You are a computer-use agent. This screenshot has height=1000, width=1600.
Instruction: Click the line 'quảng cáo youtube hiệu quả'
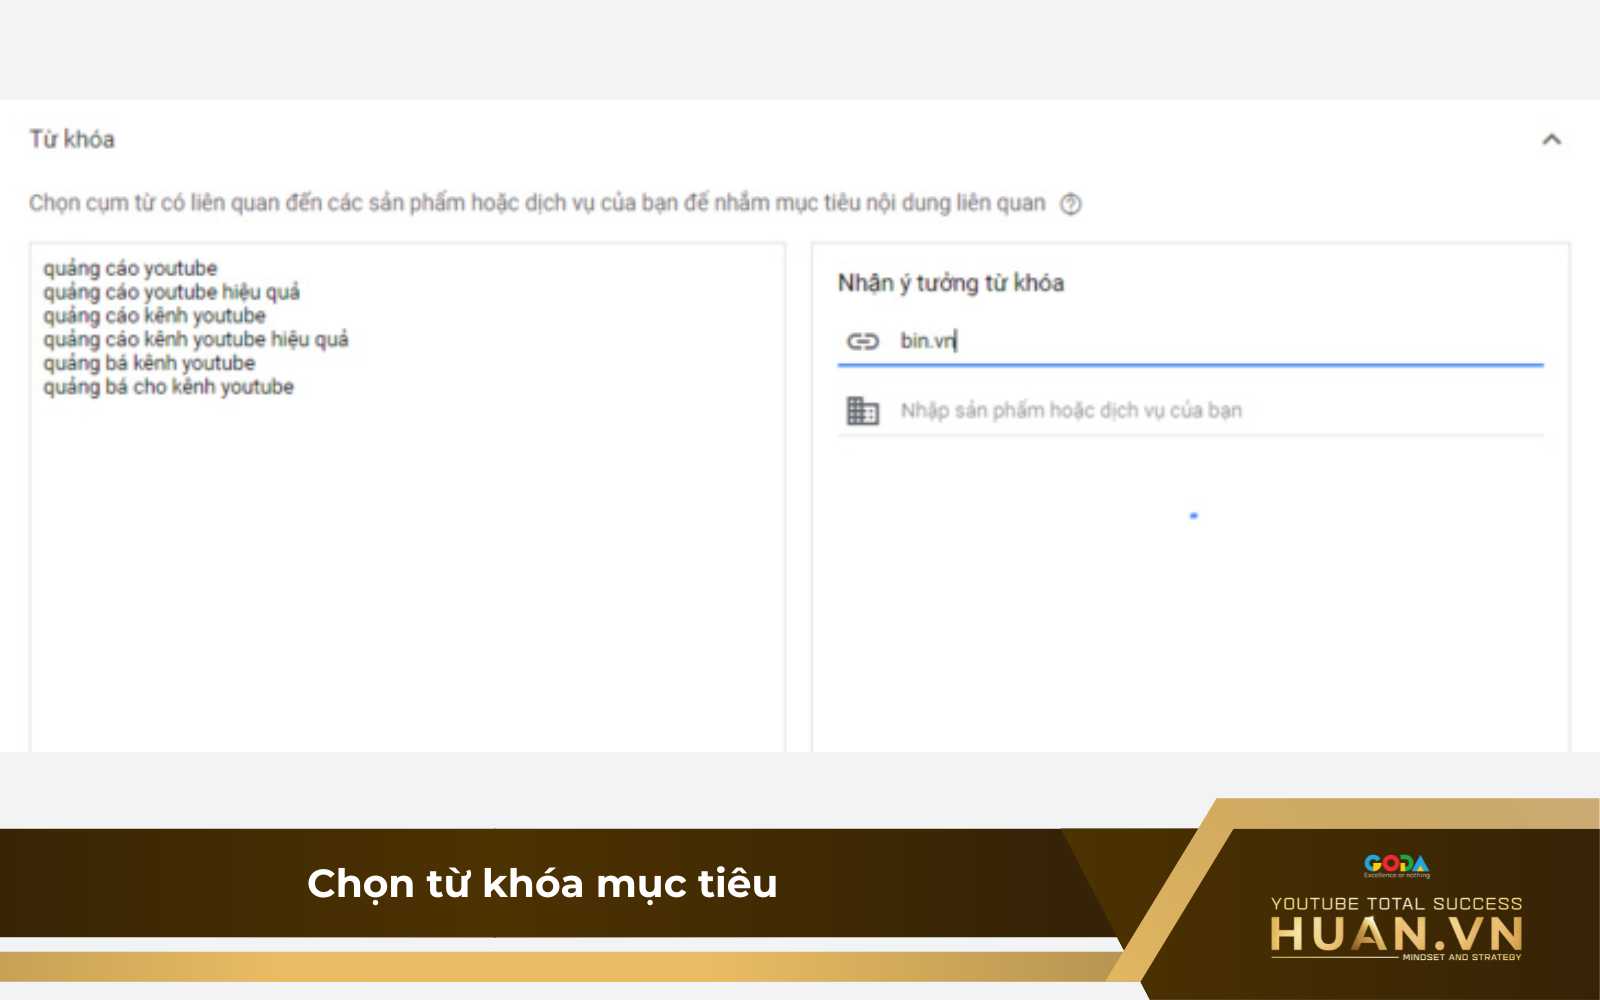click(171, 292)
